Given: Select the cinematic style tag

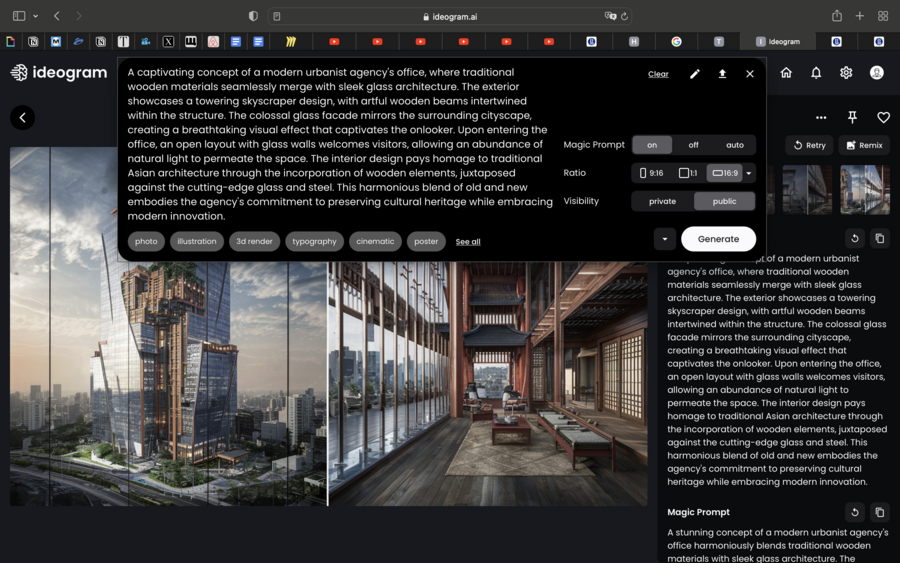Looking at the screenshot, I should coord(375,241).
